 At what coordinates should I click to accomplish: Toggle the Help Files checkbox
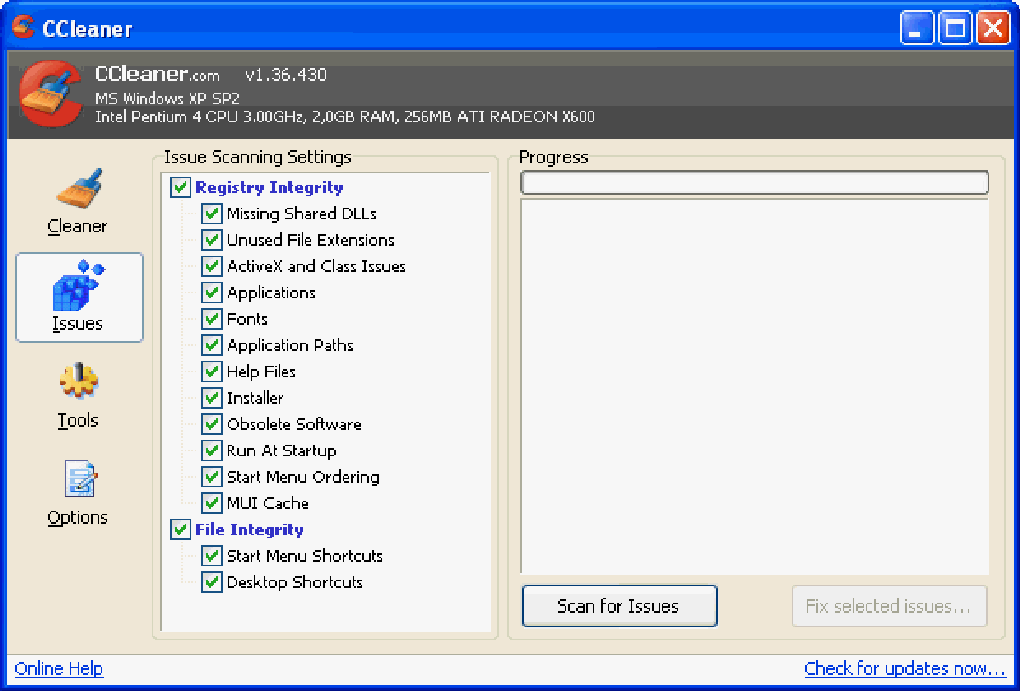tap(211, 372)
